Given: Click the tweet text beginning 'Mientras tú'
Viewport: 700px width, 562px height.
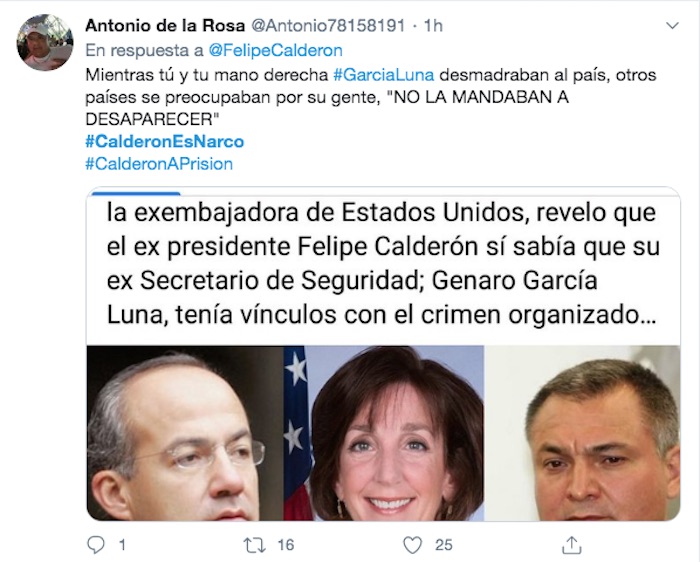Looking at the screenshot, I should click(x=371, y=97).
